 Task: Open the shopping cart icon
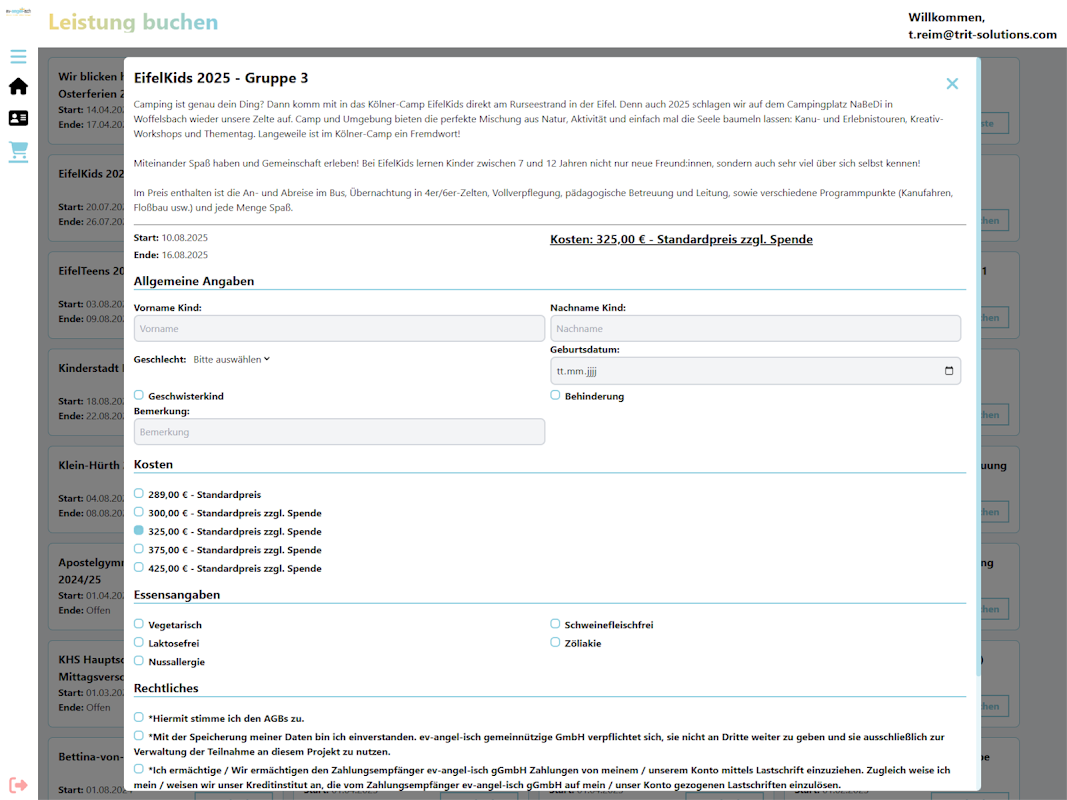tap(18, 151)
